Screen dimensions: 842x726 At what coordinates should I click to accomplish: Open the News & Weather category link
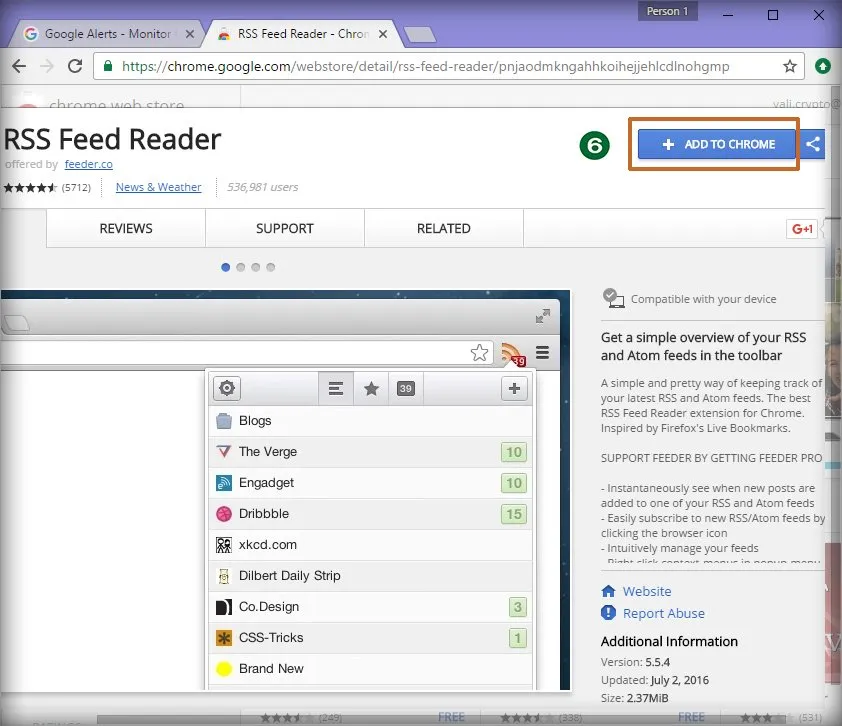[158, 187]
